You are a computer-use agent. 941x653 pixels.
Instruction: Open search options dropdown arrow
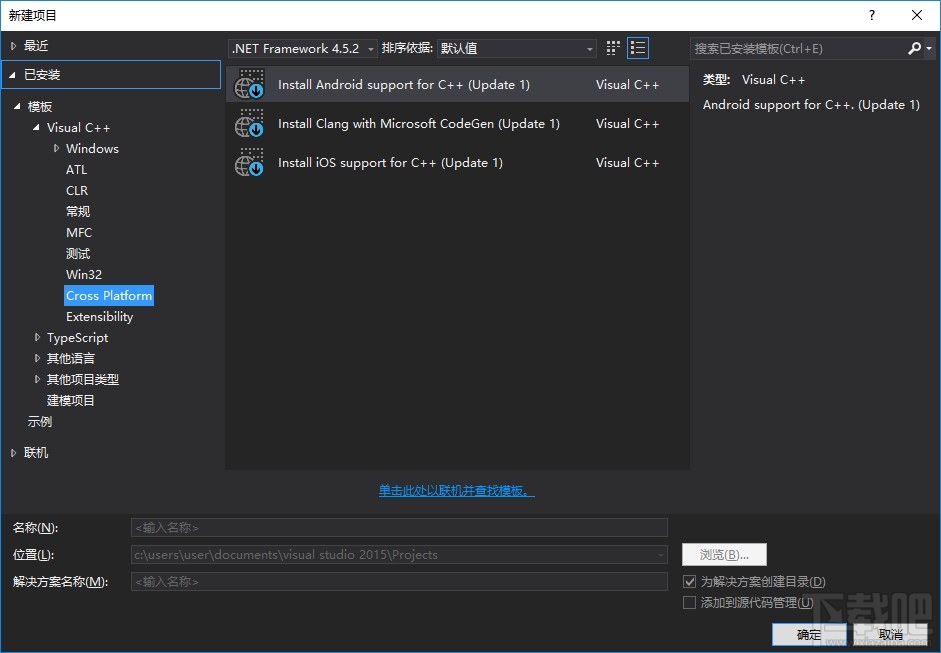coord(930,49)
